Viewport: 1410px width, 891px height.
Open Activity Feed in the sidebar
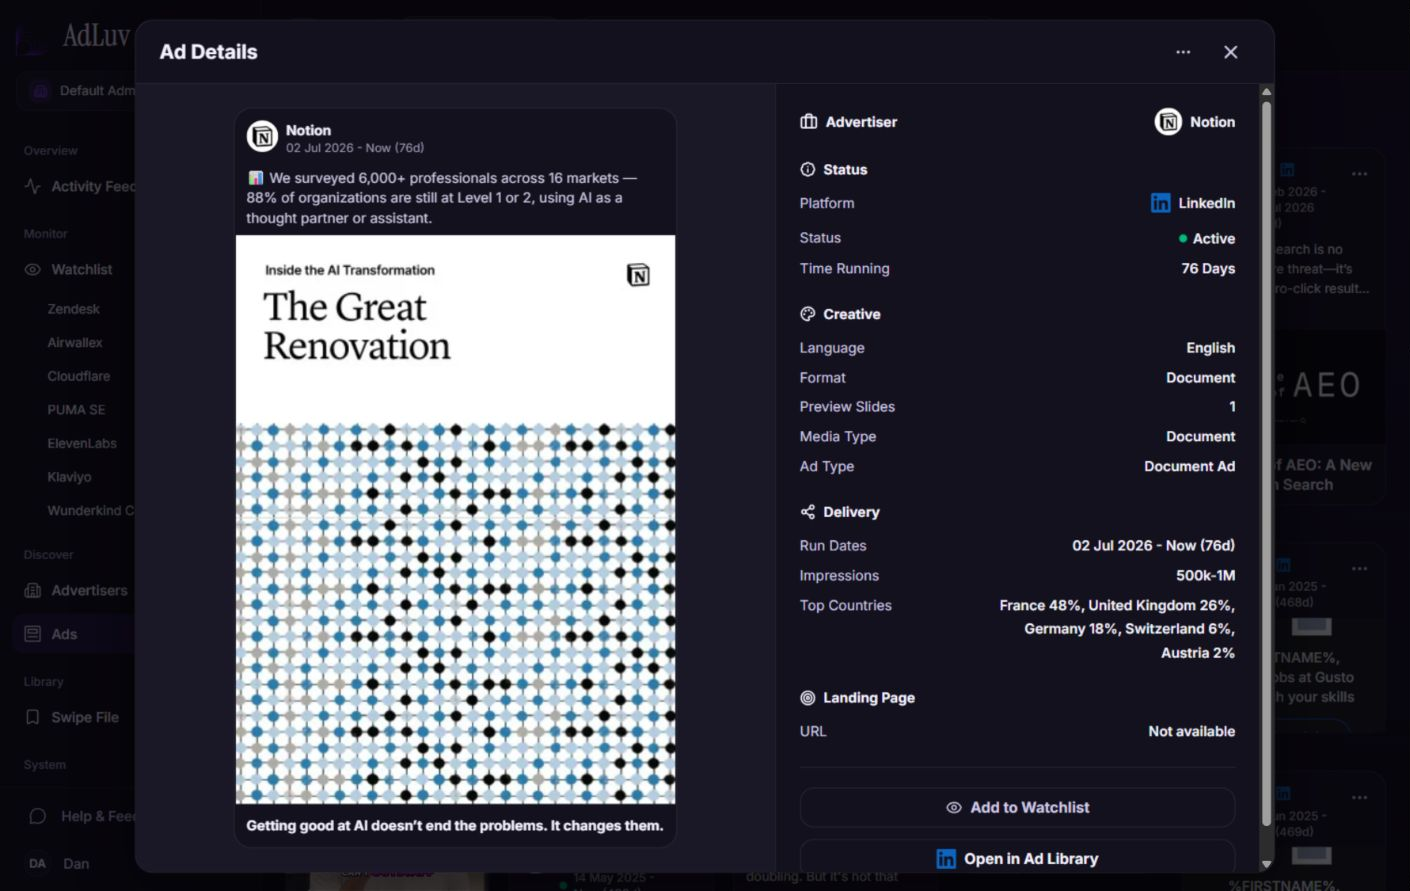pyautogui.click(x=79, y=186)
